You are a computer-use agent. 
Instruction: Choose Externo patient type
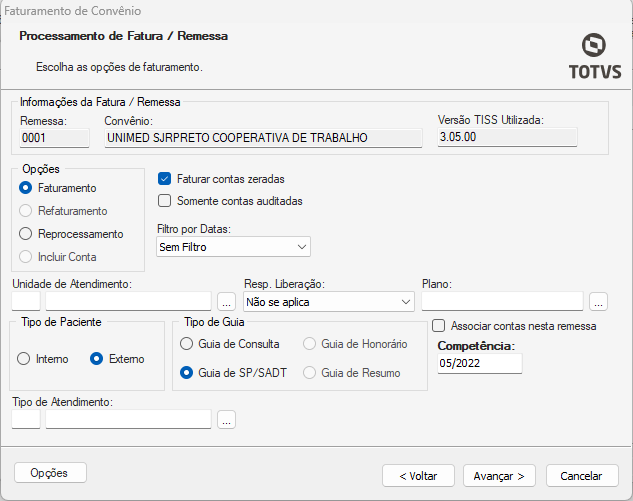98,359
